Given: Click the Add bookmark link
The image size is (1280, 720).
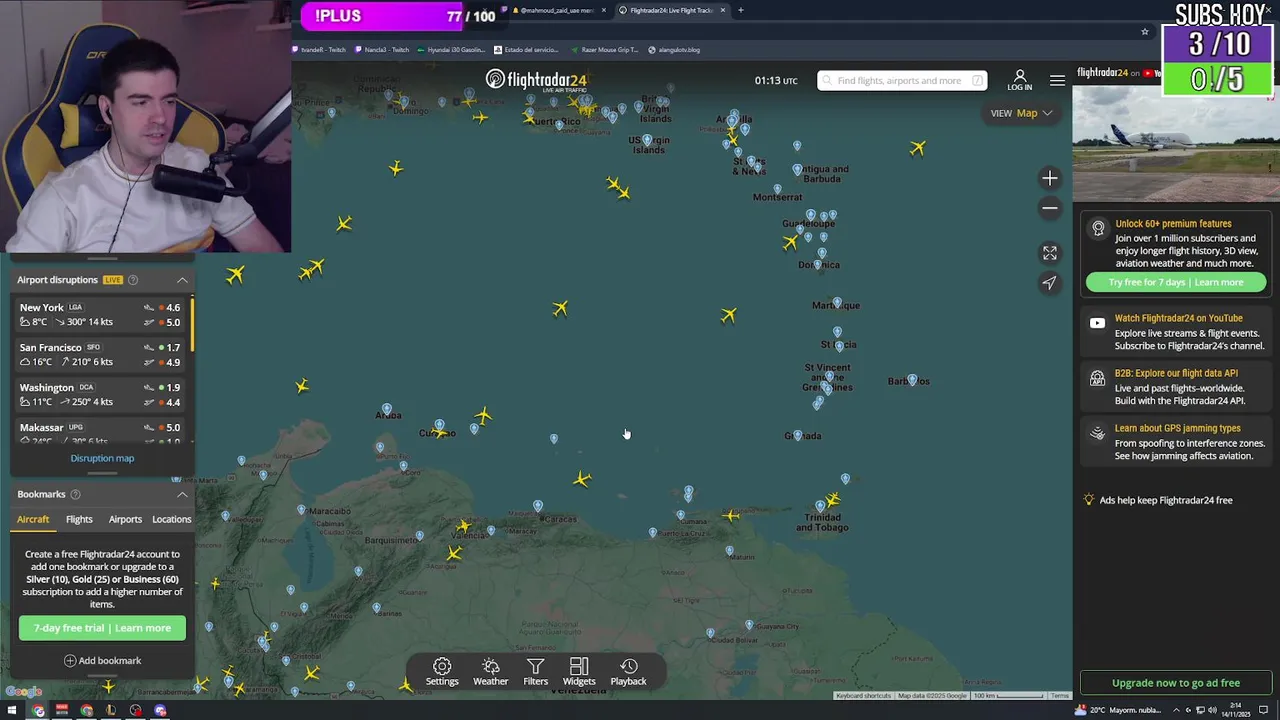Looking at the screenshot, I should click(x=102, y=661).
